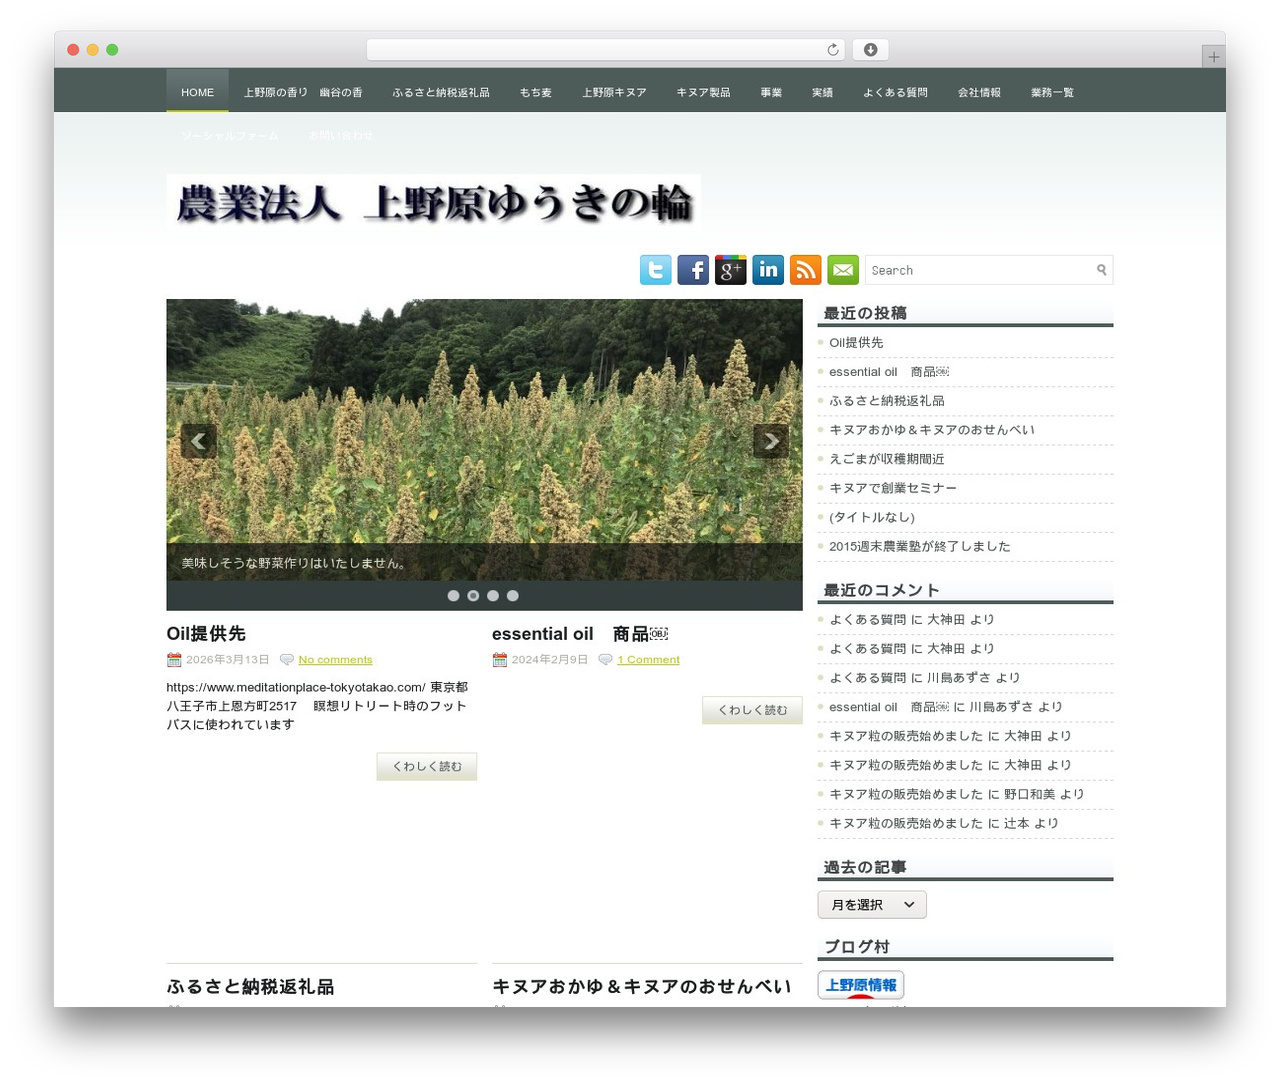The image size is (1280, 1084).
Task: Select the fourth slider pagination dot
Action: 513,596
